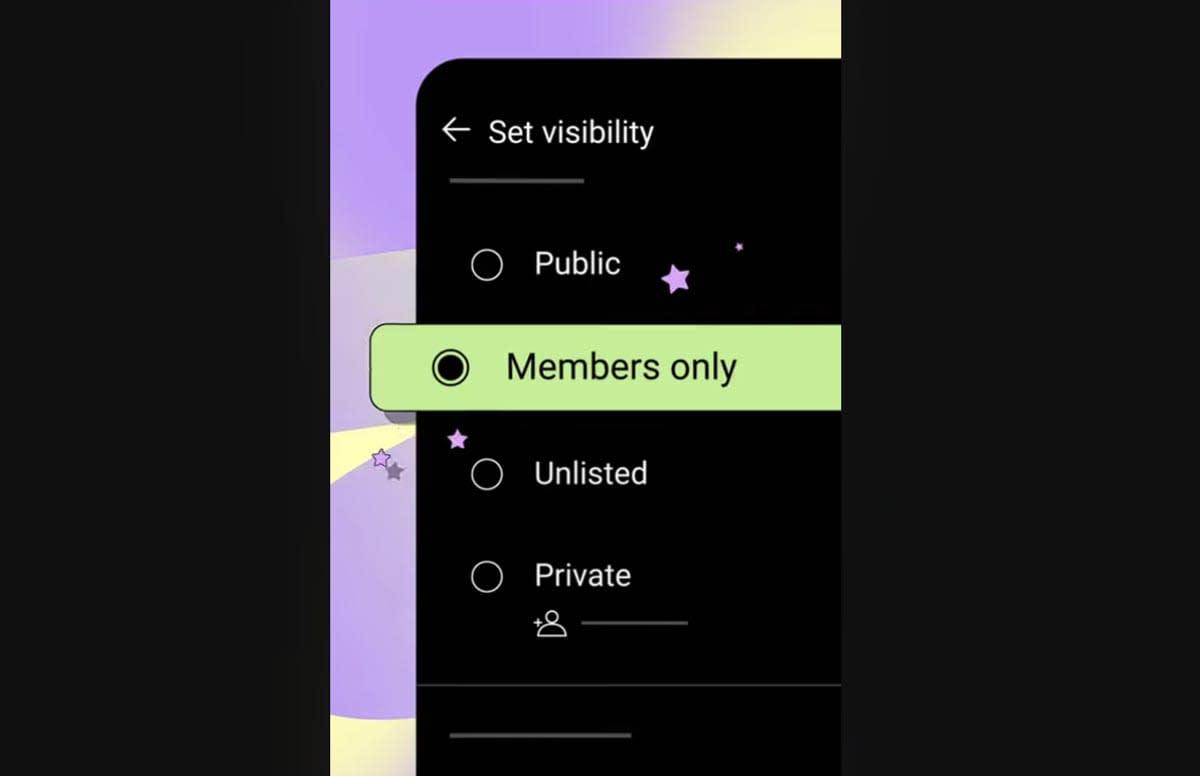
Task: Click the large purple star near Public
Action: tap(676, 279)
